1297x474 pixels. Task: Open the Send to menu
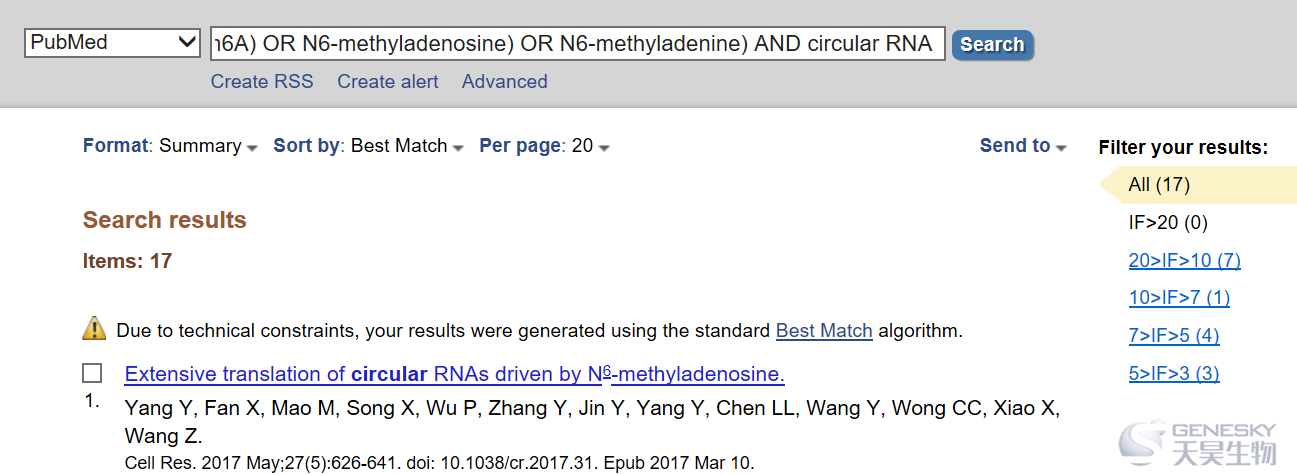[x=1023, y=146]
